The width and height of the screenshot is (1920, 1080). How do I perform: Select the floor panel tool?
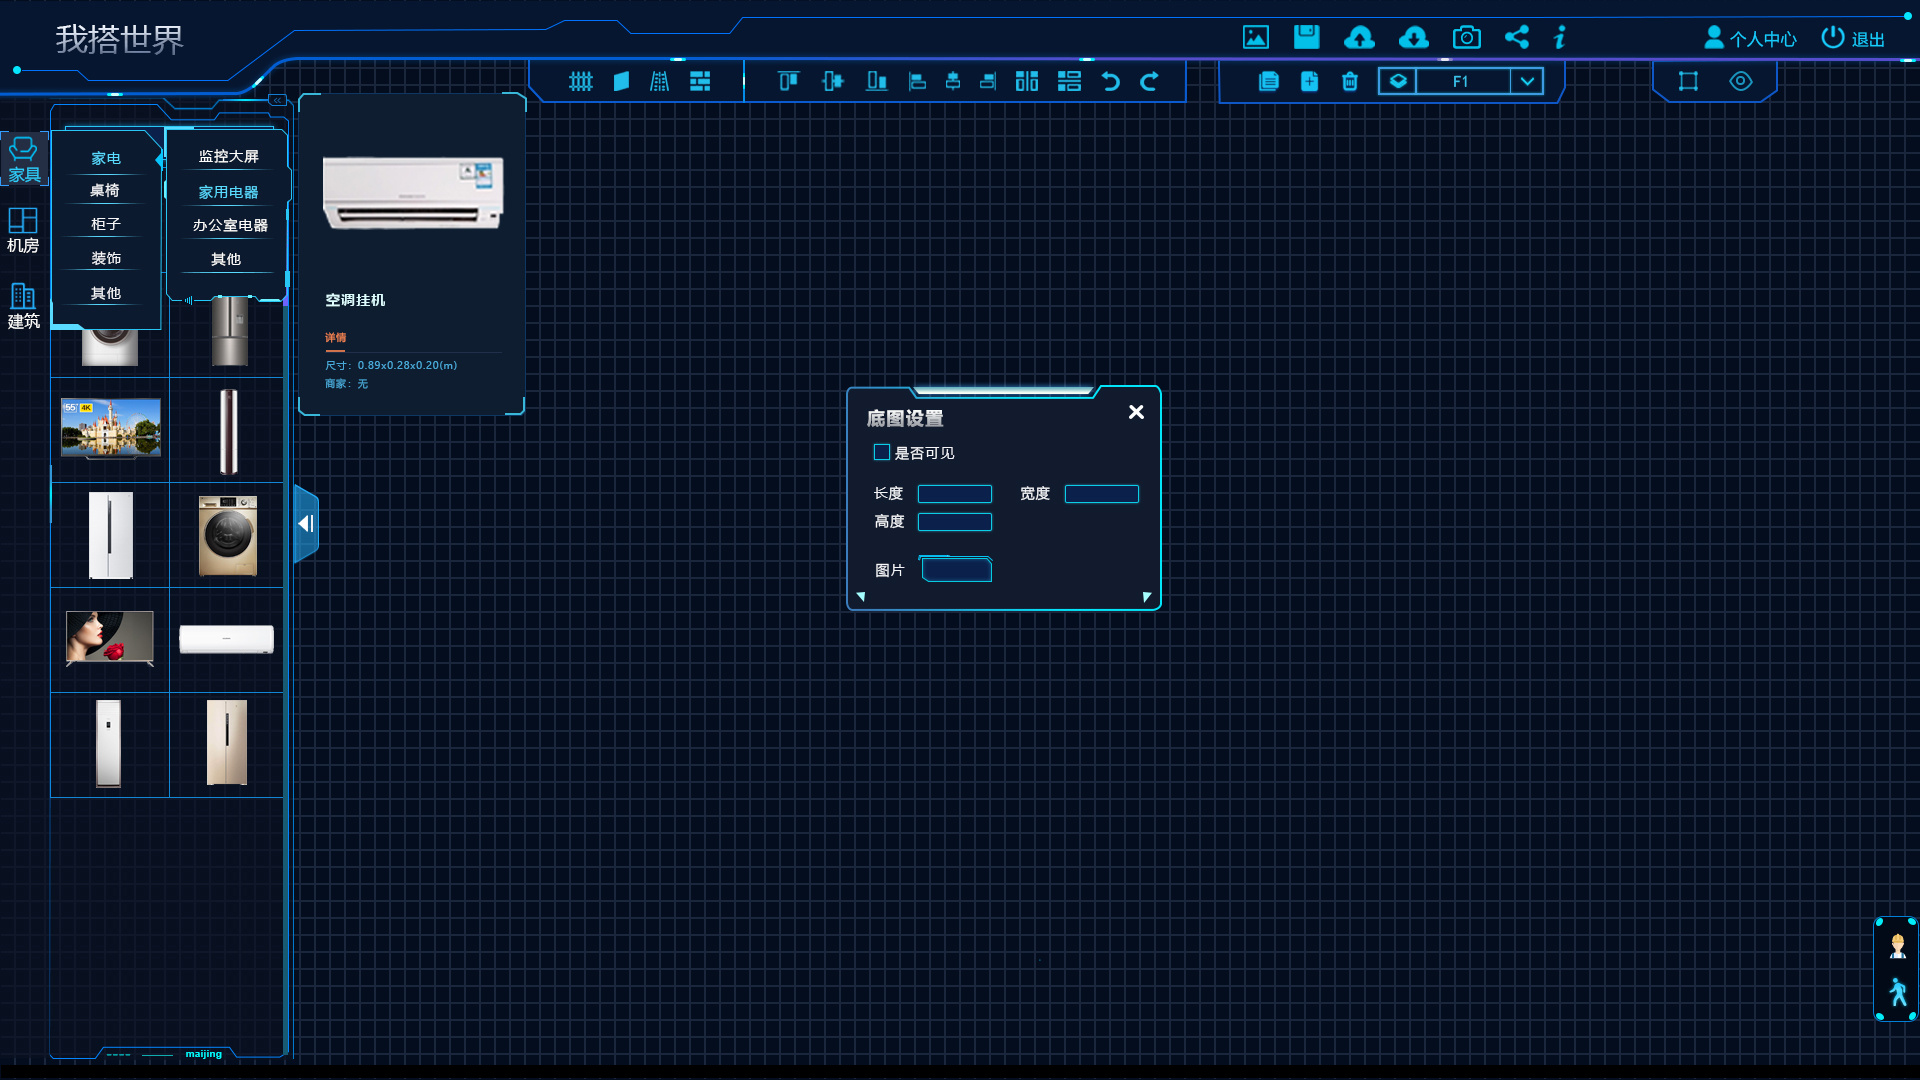coord(621,81)
